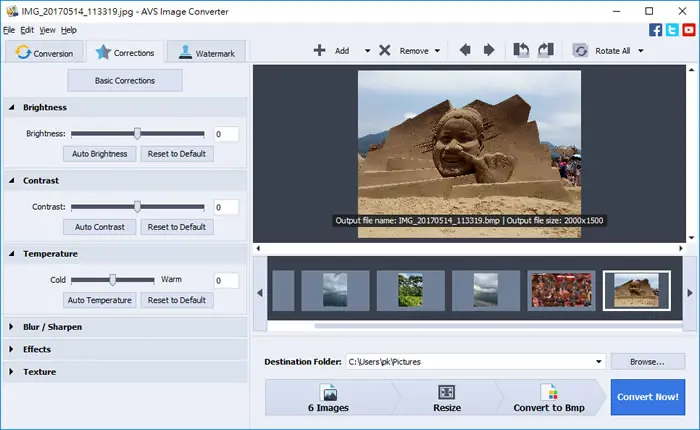
Task: Open the Destination Folder dropdown
Action: click(x=599, y=362)
